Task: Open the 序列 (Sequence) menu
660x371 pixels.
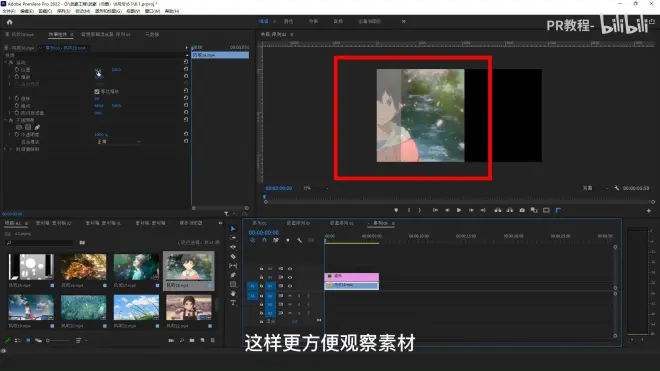Action: tap(64, 11)
